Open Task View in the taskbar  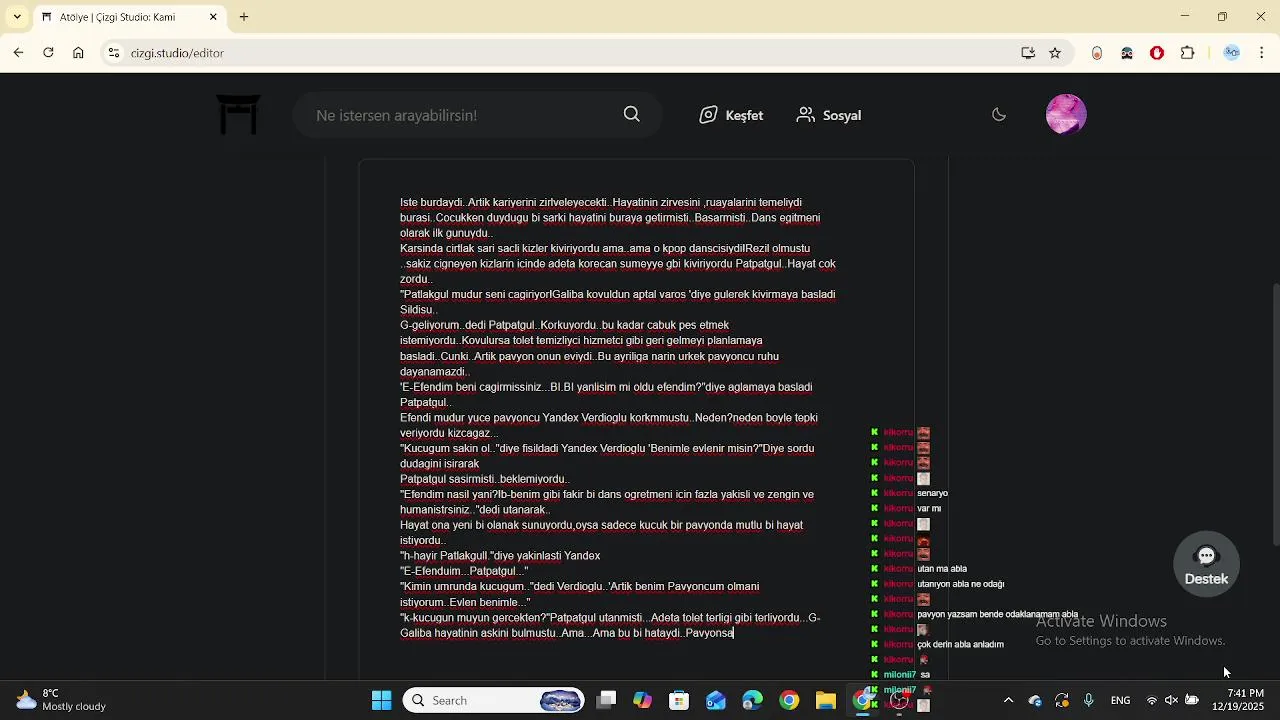pyautogui.click(x=607, y=700)
